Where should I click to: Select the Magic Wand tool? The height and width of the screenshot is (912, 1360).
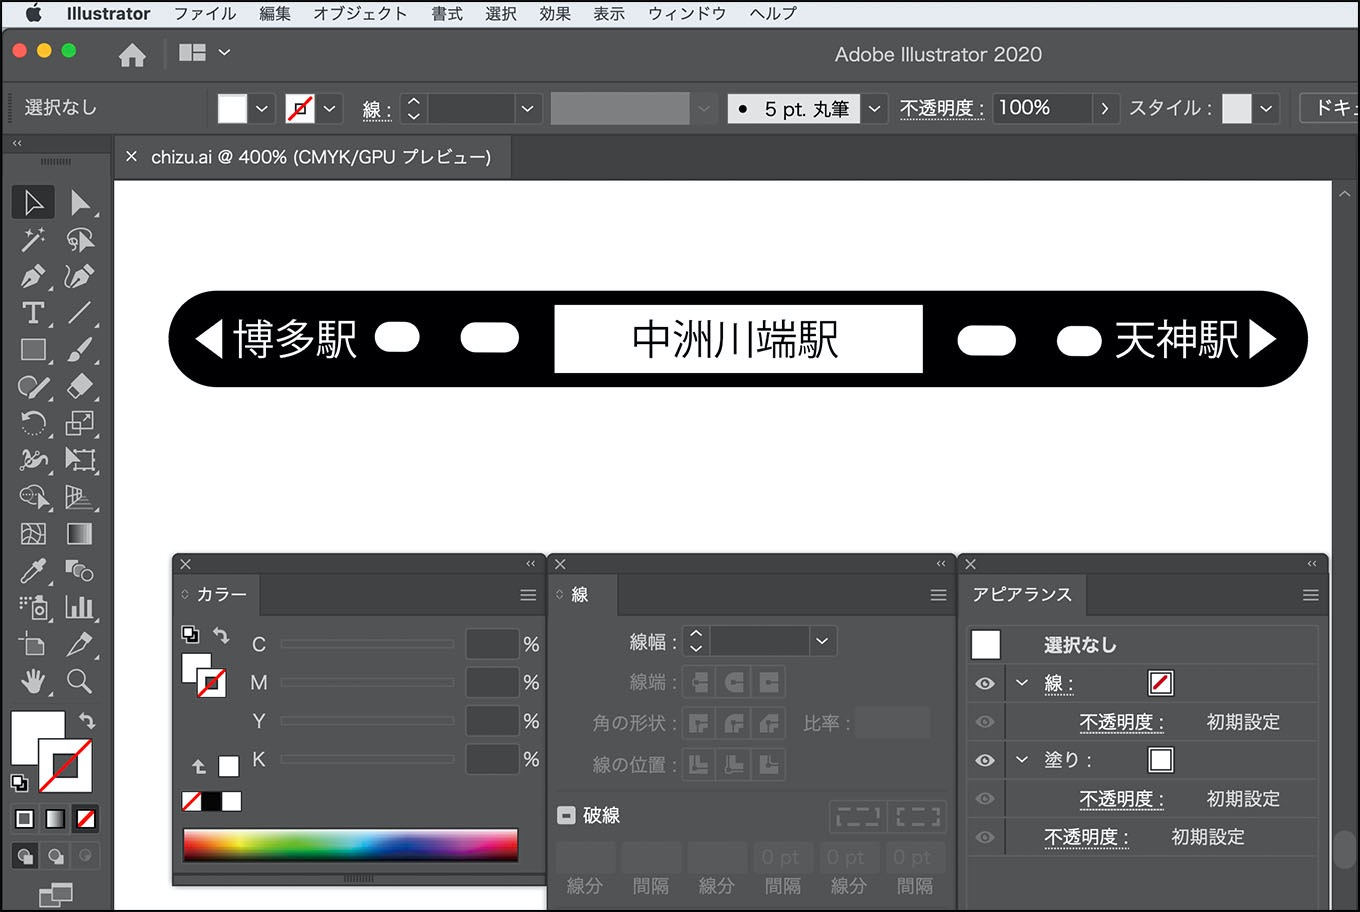point(34,239)
